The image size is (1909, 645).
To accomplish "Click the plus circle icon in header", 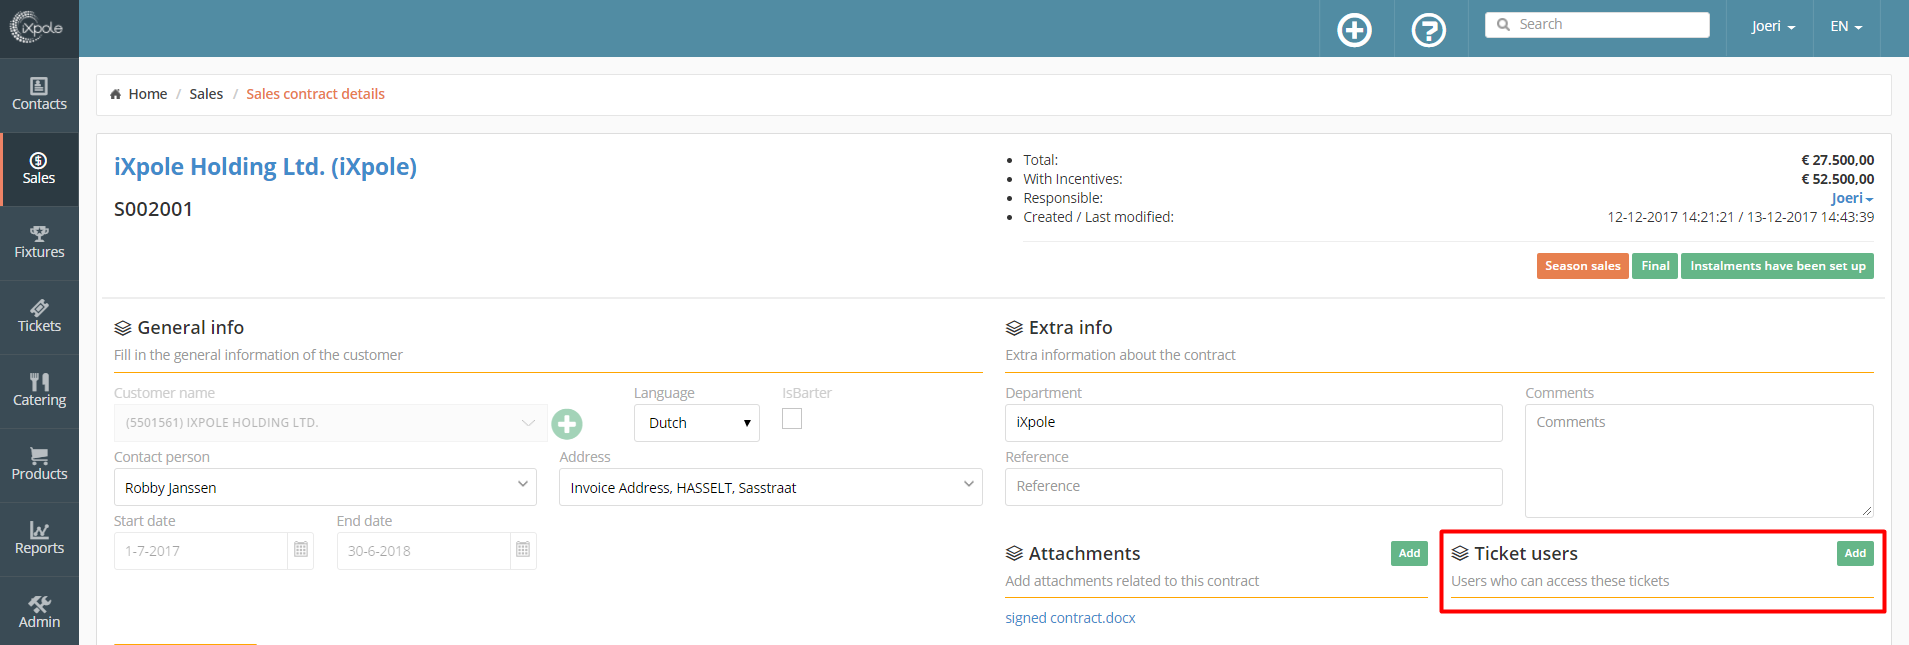I will pos(1355,30).
